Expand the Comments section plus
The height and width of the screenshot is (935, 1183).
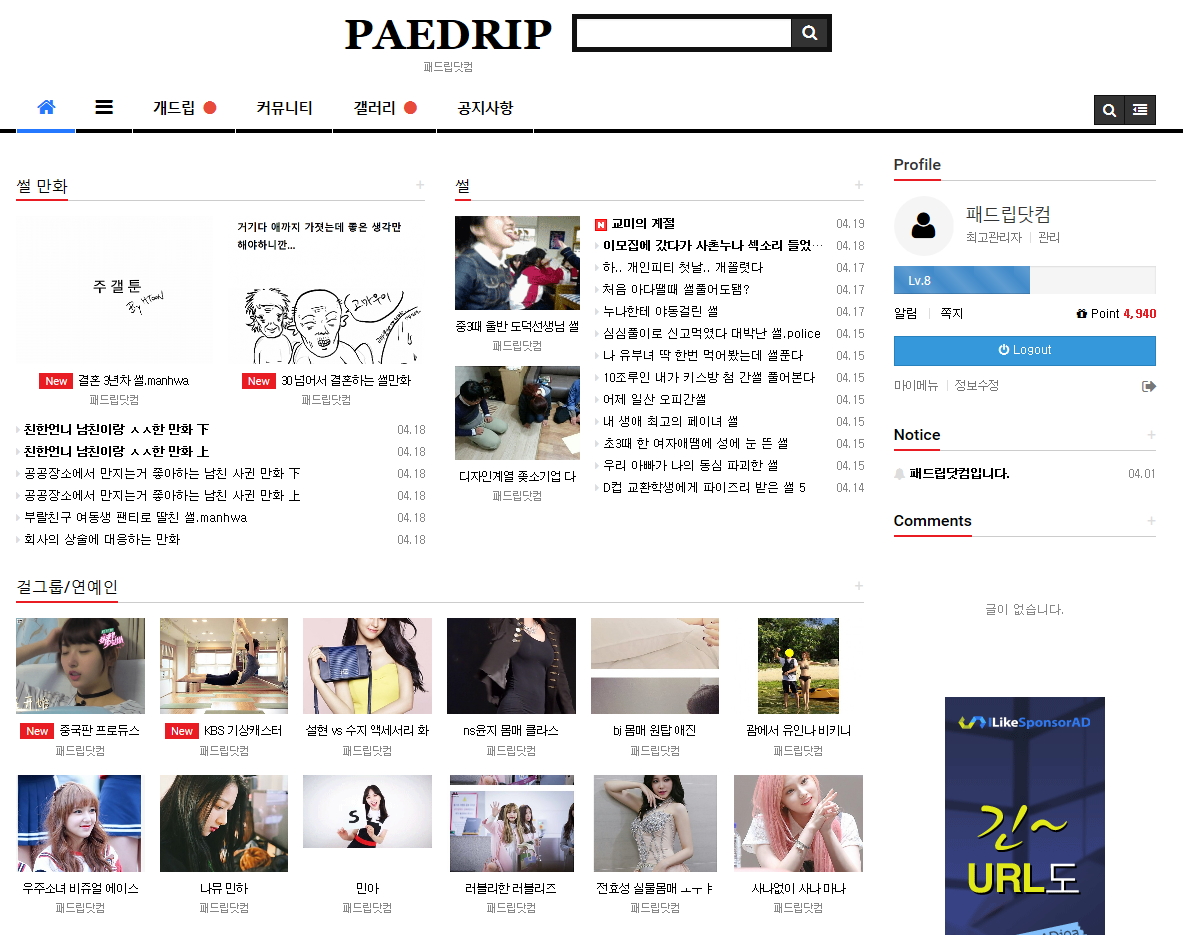click(x=1151, y=521)
